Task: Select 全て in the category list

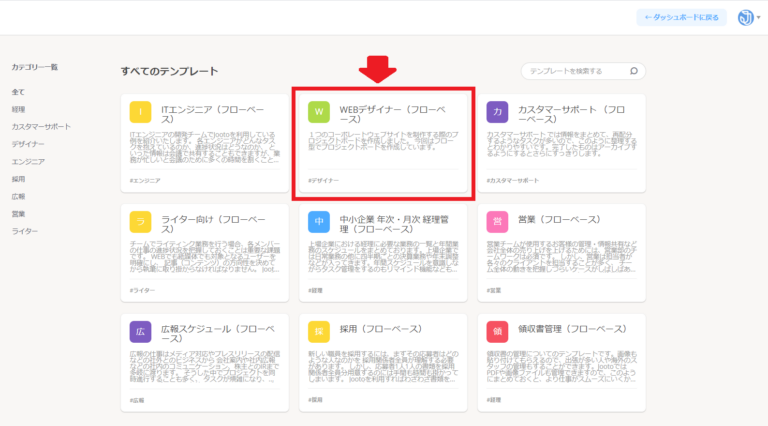Action: pos(18,92)
